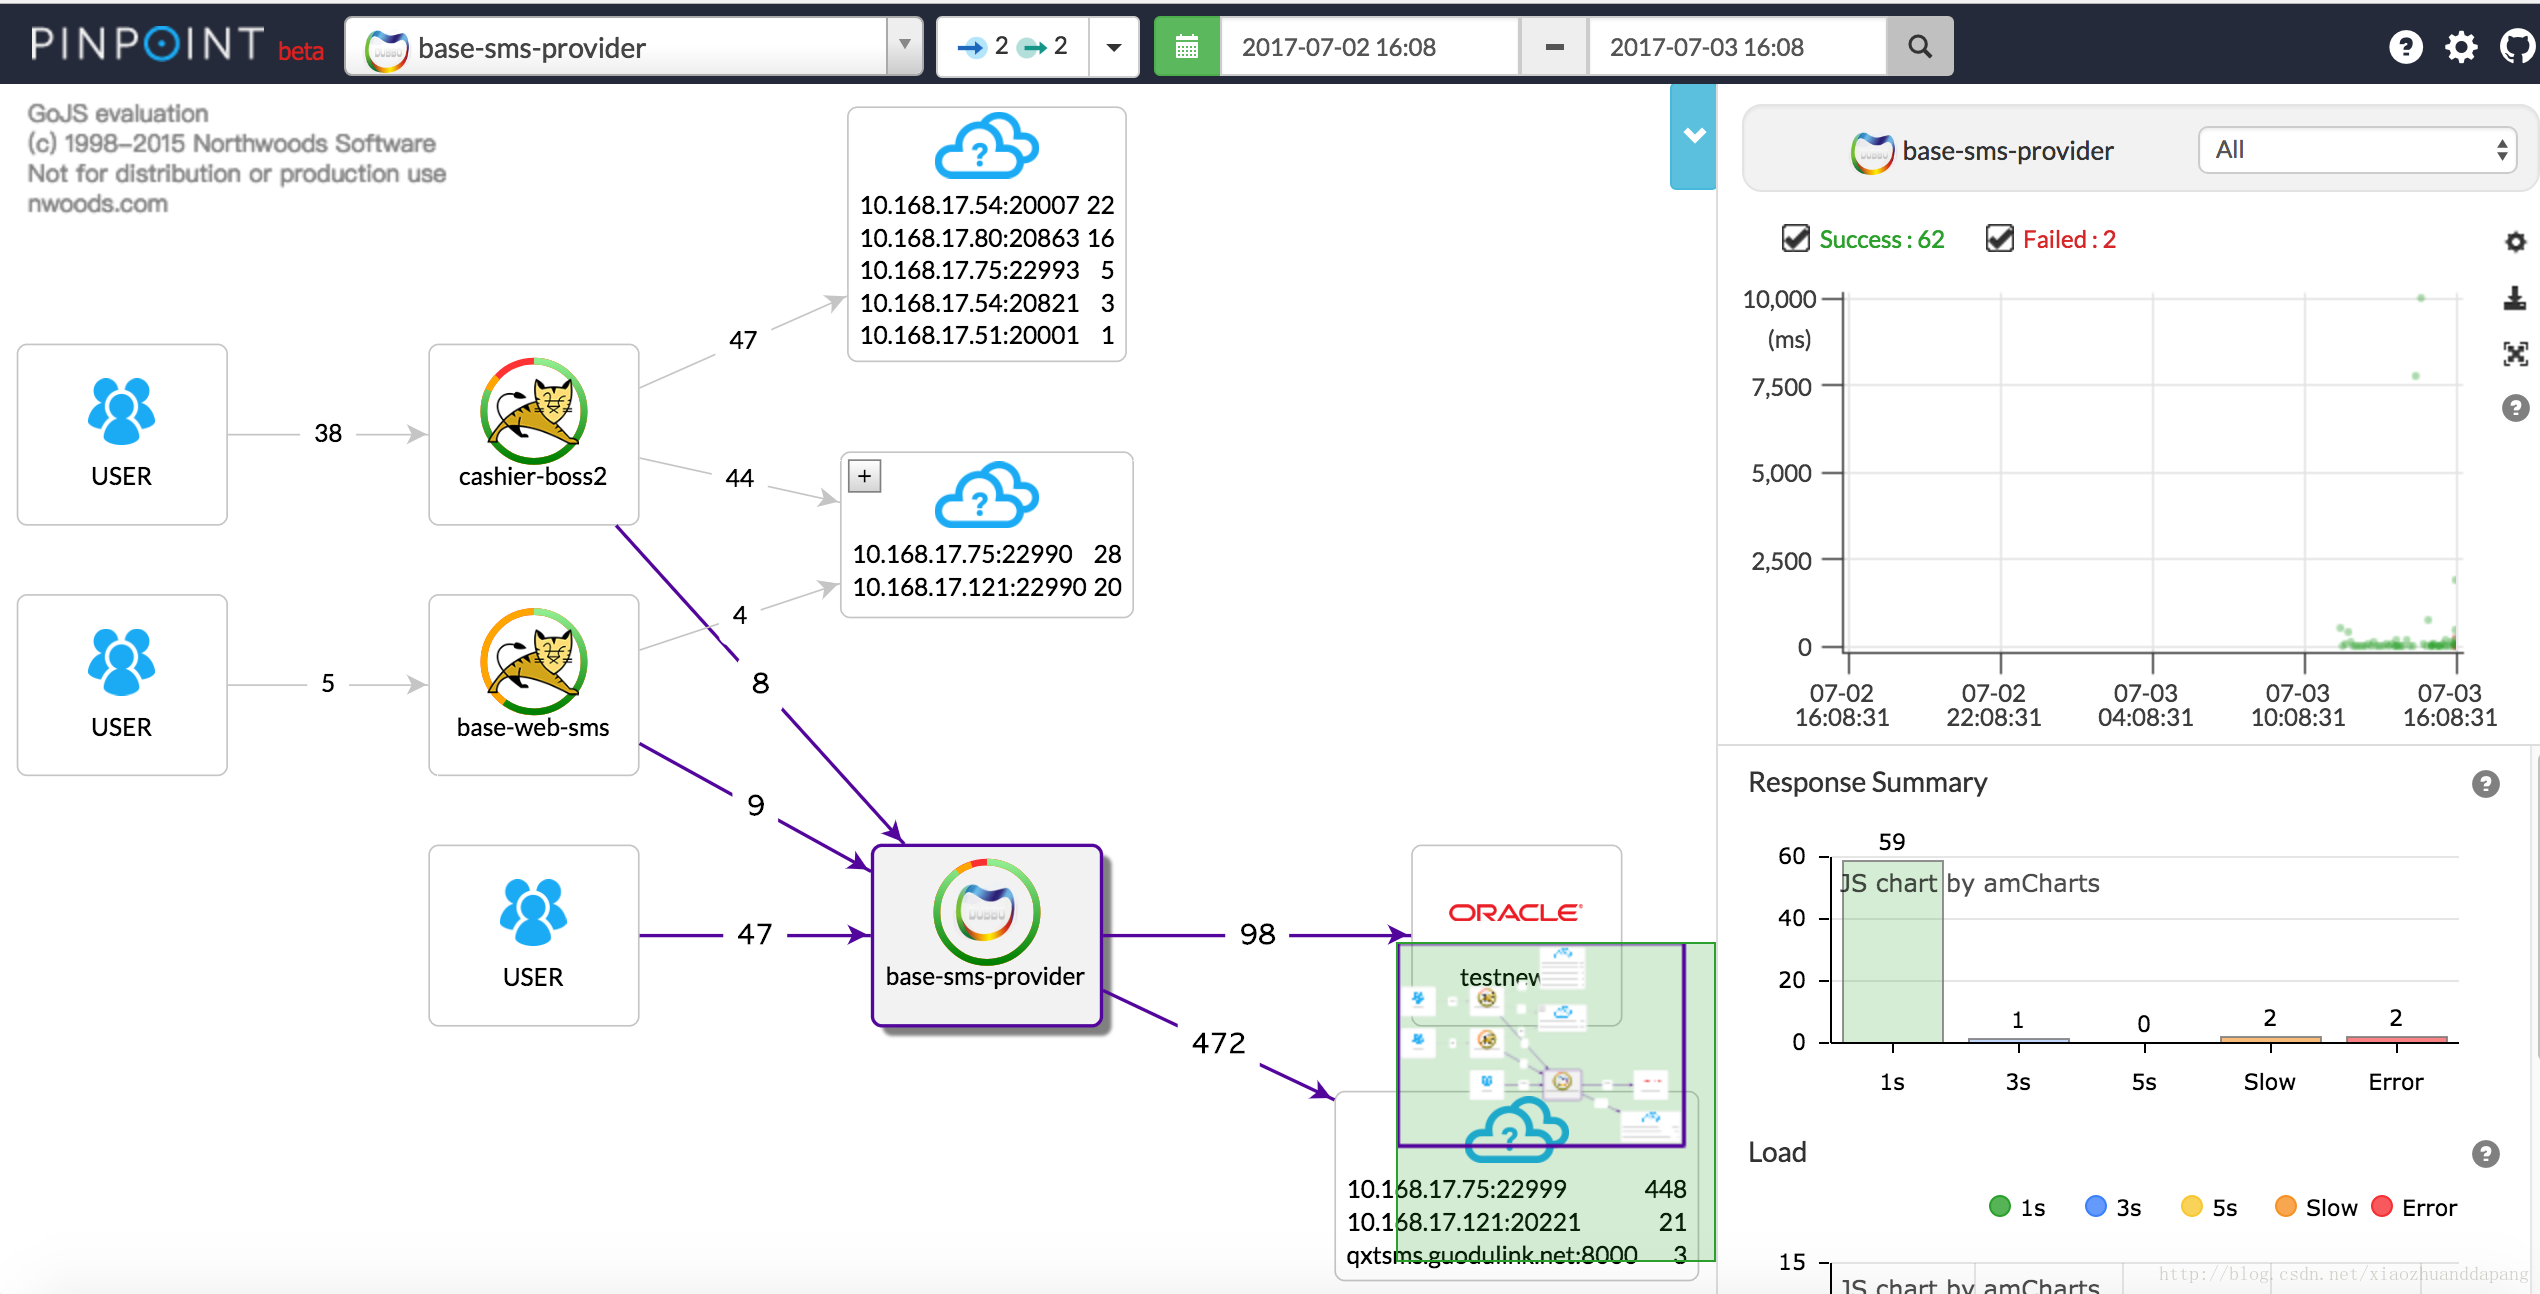Click the 1s bar showing 59
The height and width of the screenshot is (1294, 2540).
coord(1892,951)
